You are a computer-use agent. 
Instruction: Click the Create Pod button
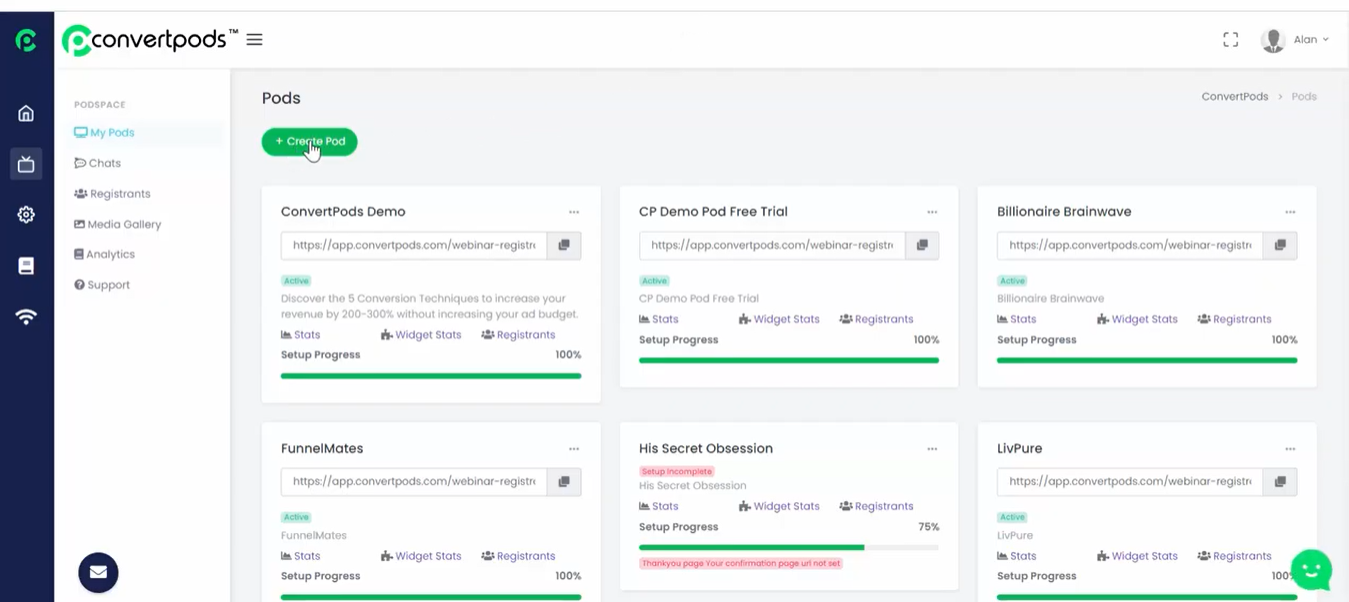[x=309, y=142]
